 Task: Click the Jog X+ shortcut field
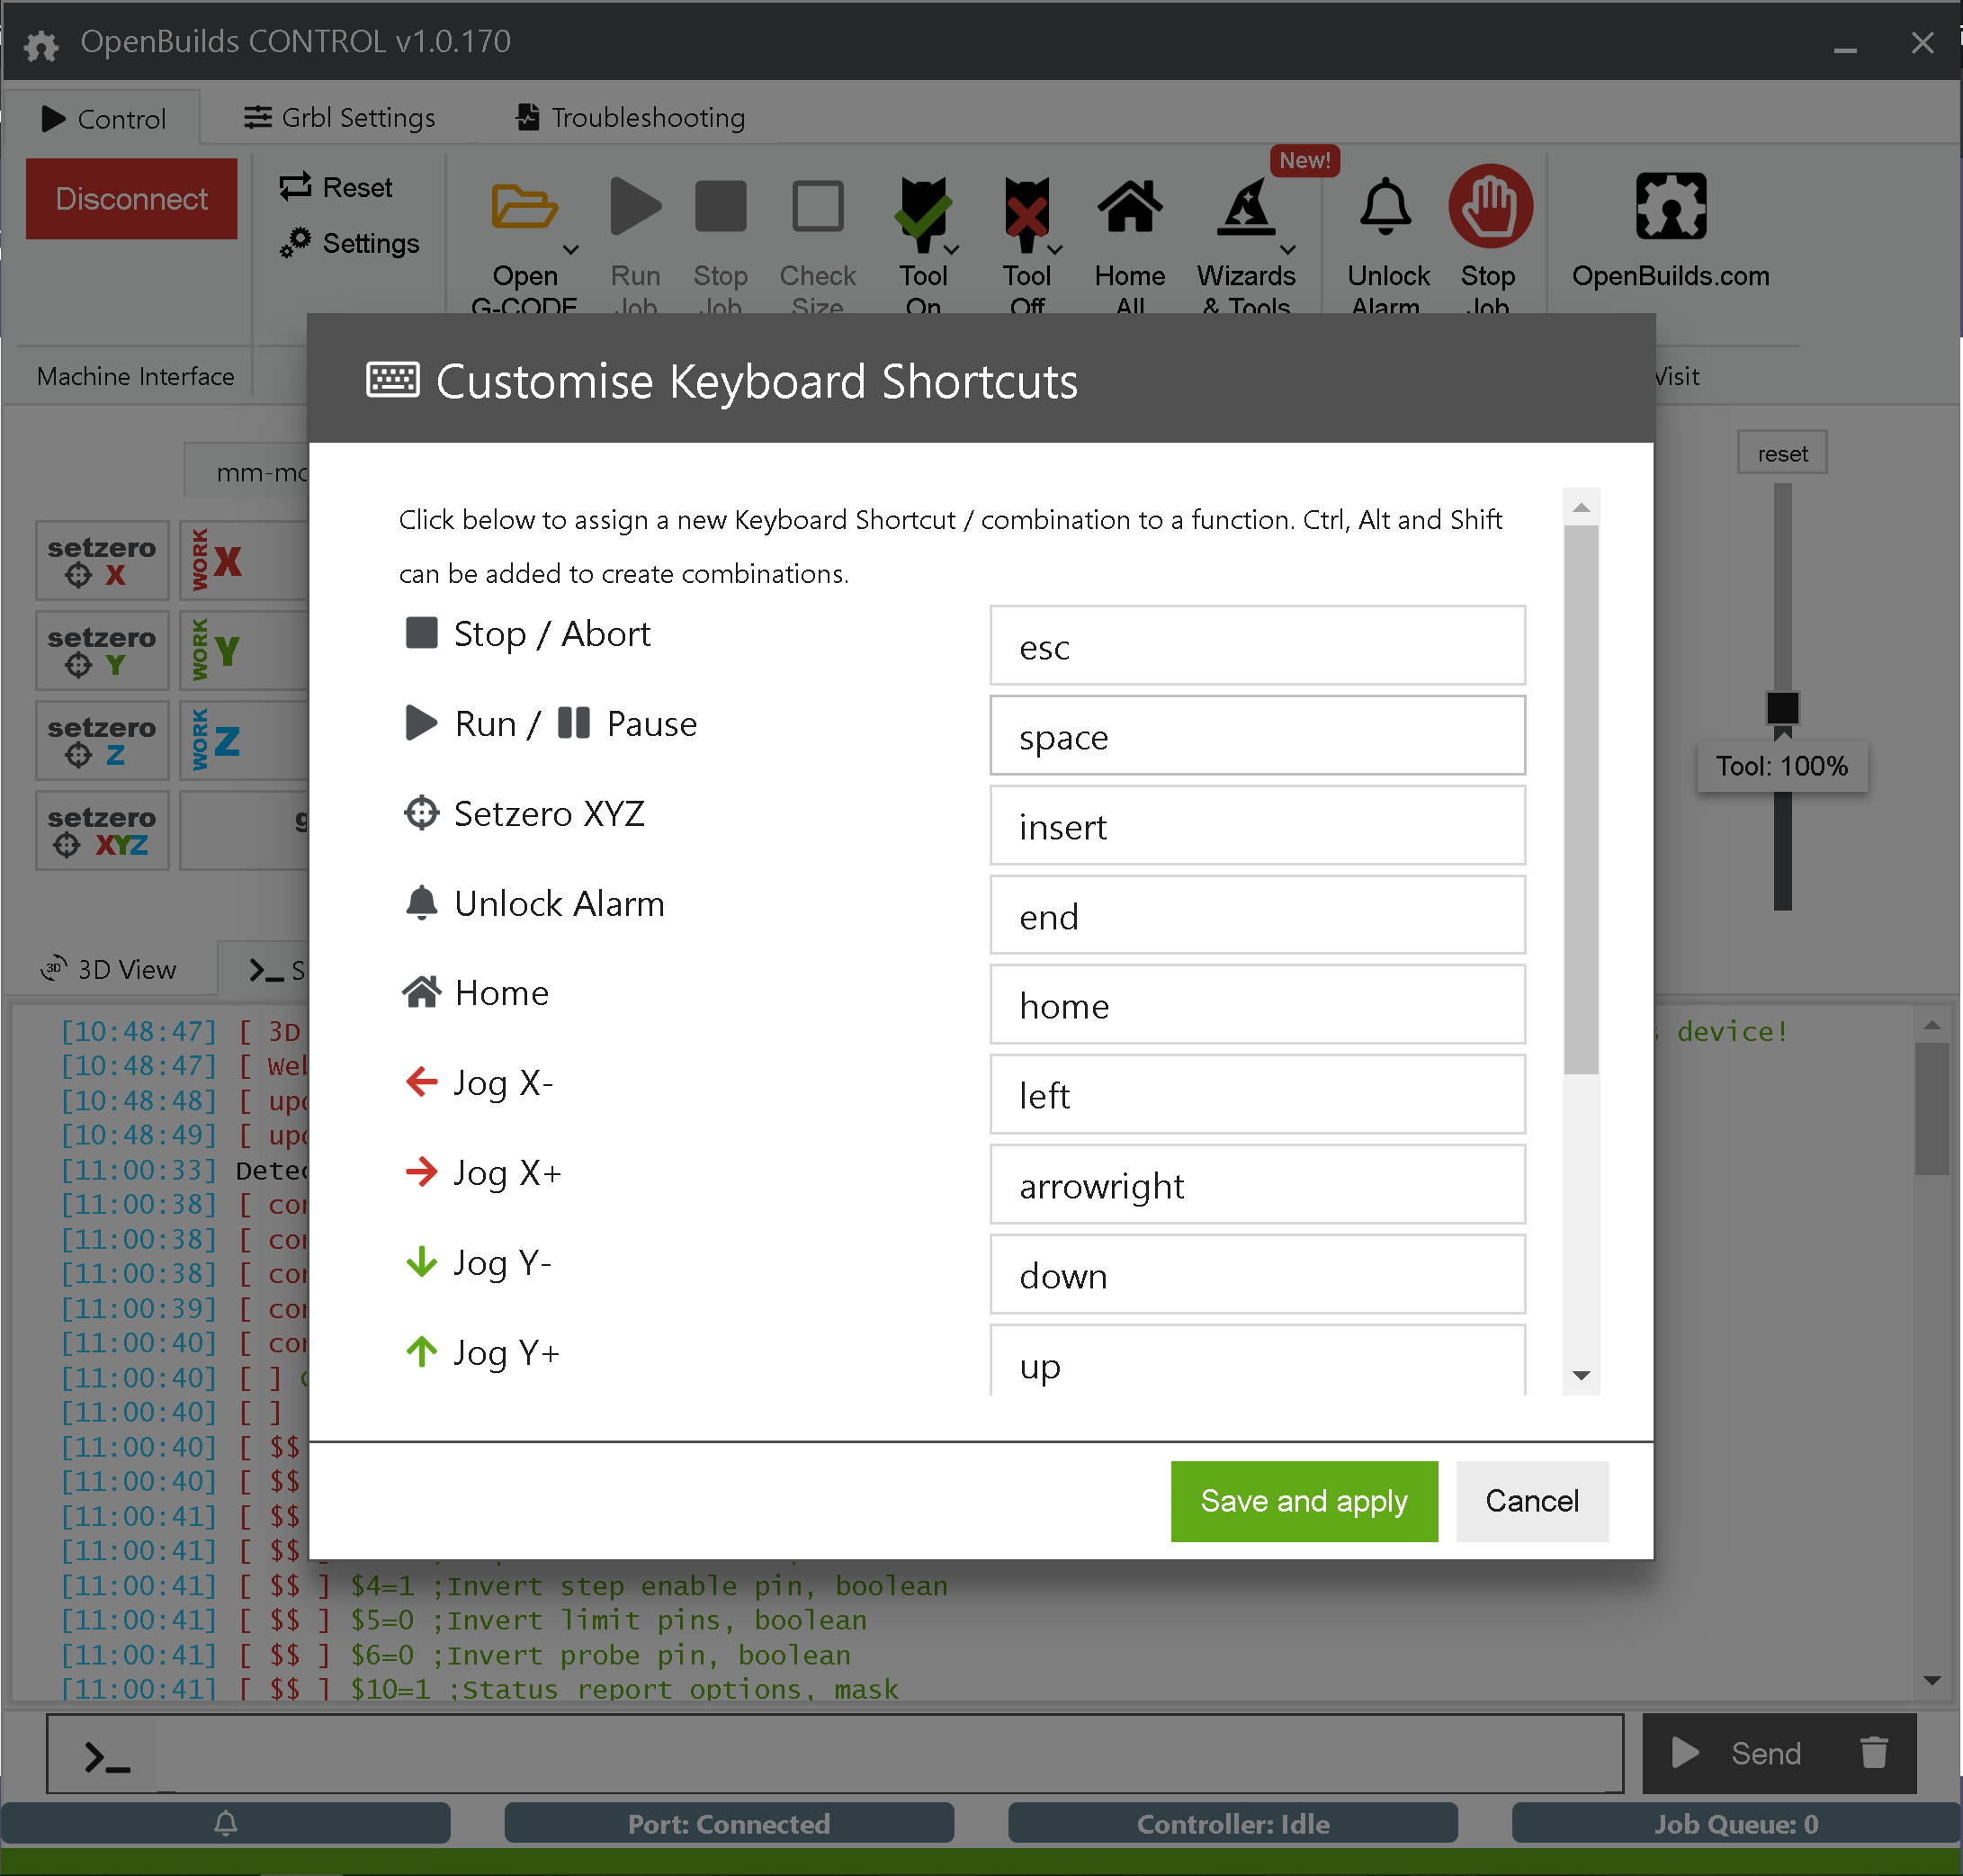(1256, 1184)
